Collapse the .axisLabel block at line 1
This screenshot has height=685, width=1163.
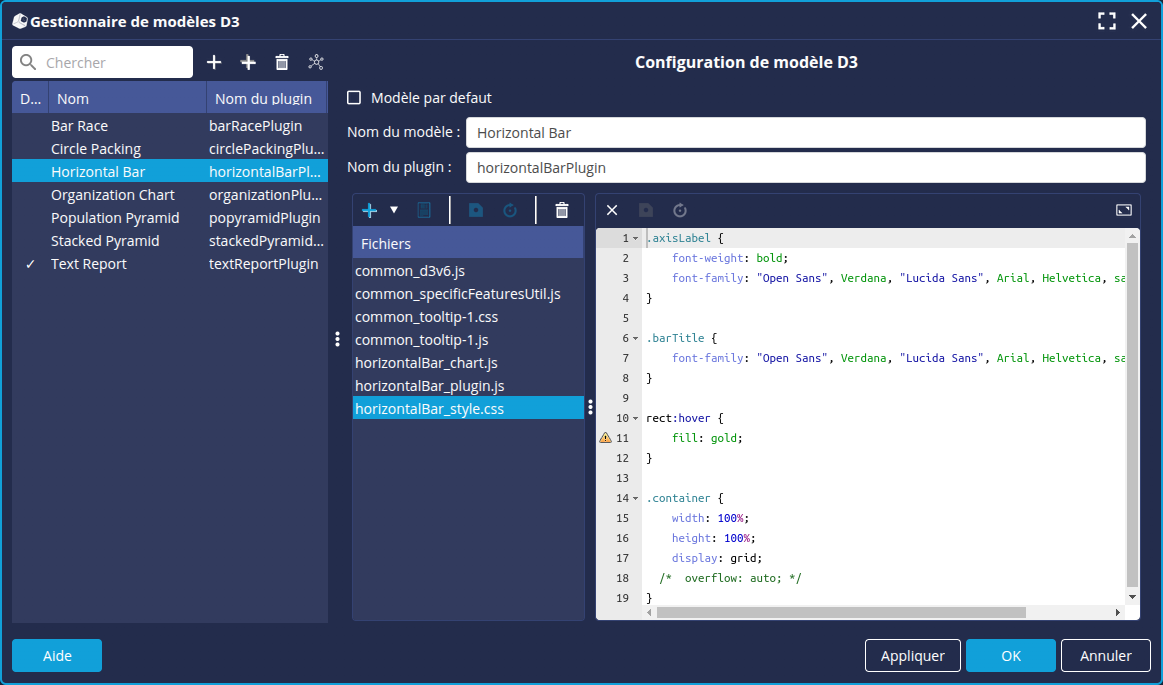636,239
